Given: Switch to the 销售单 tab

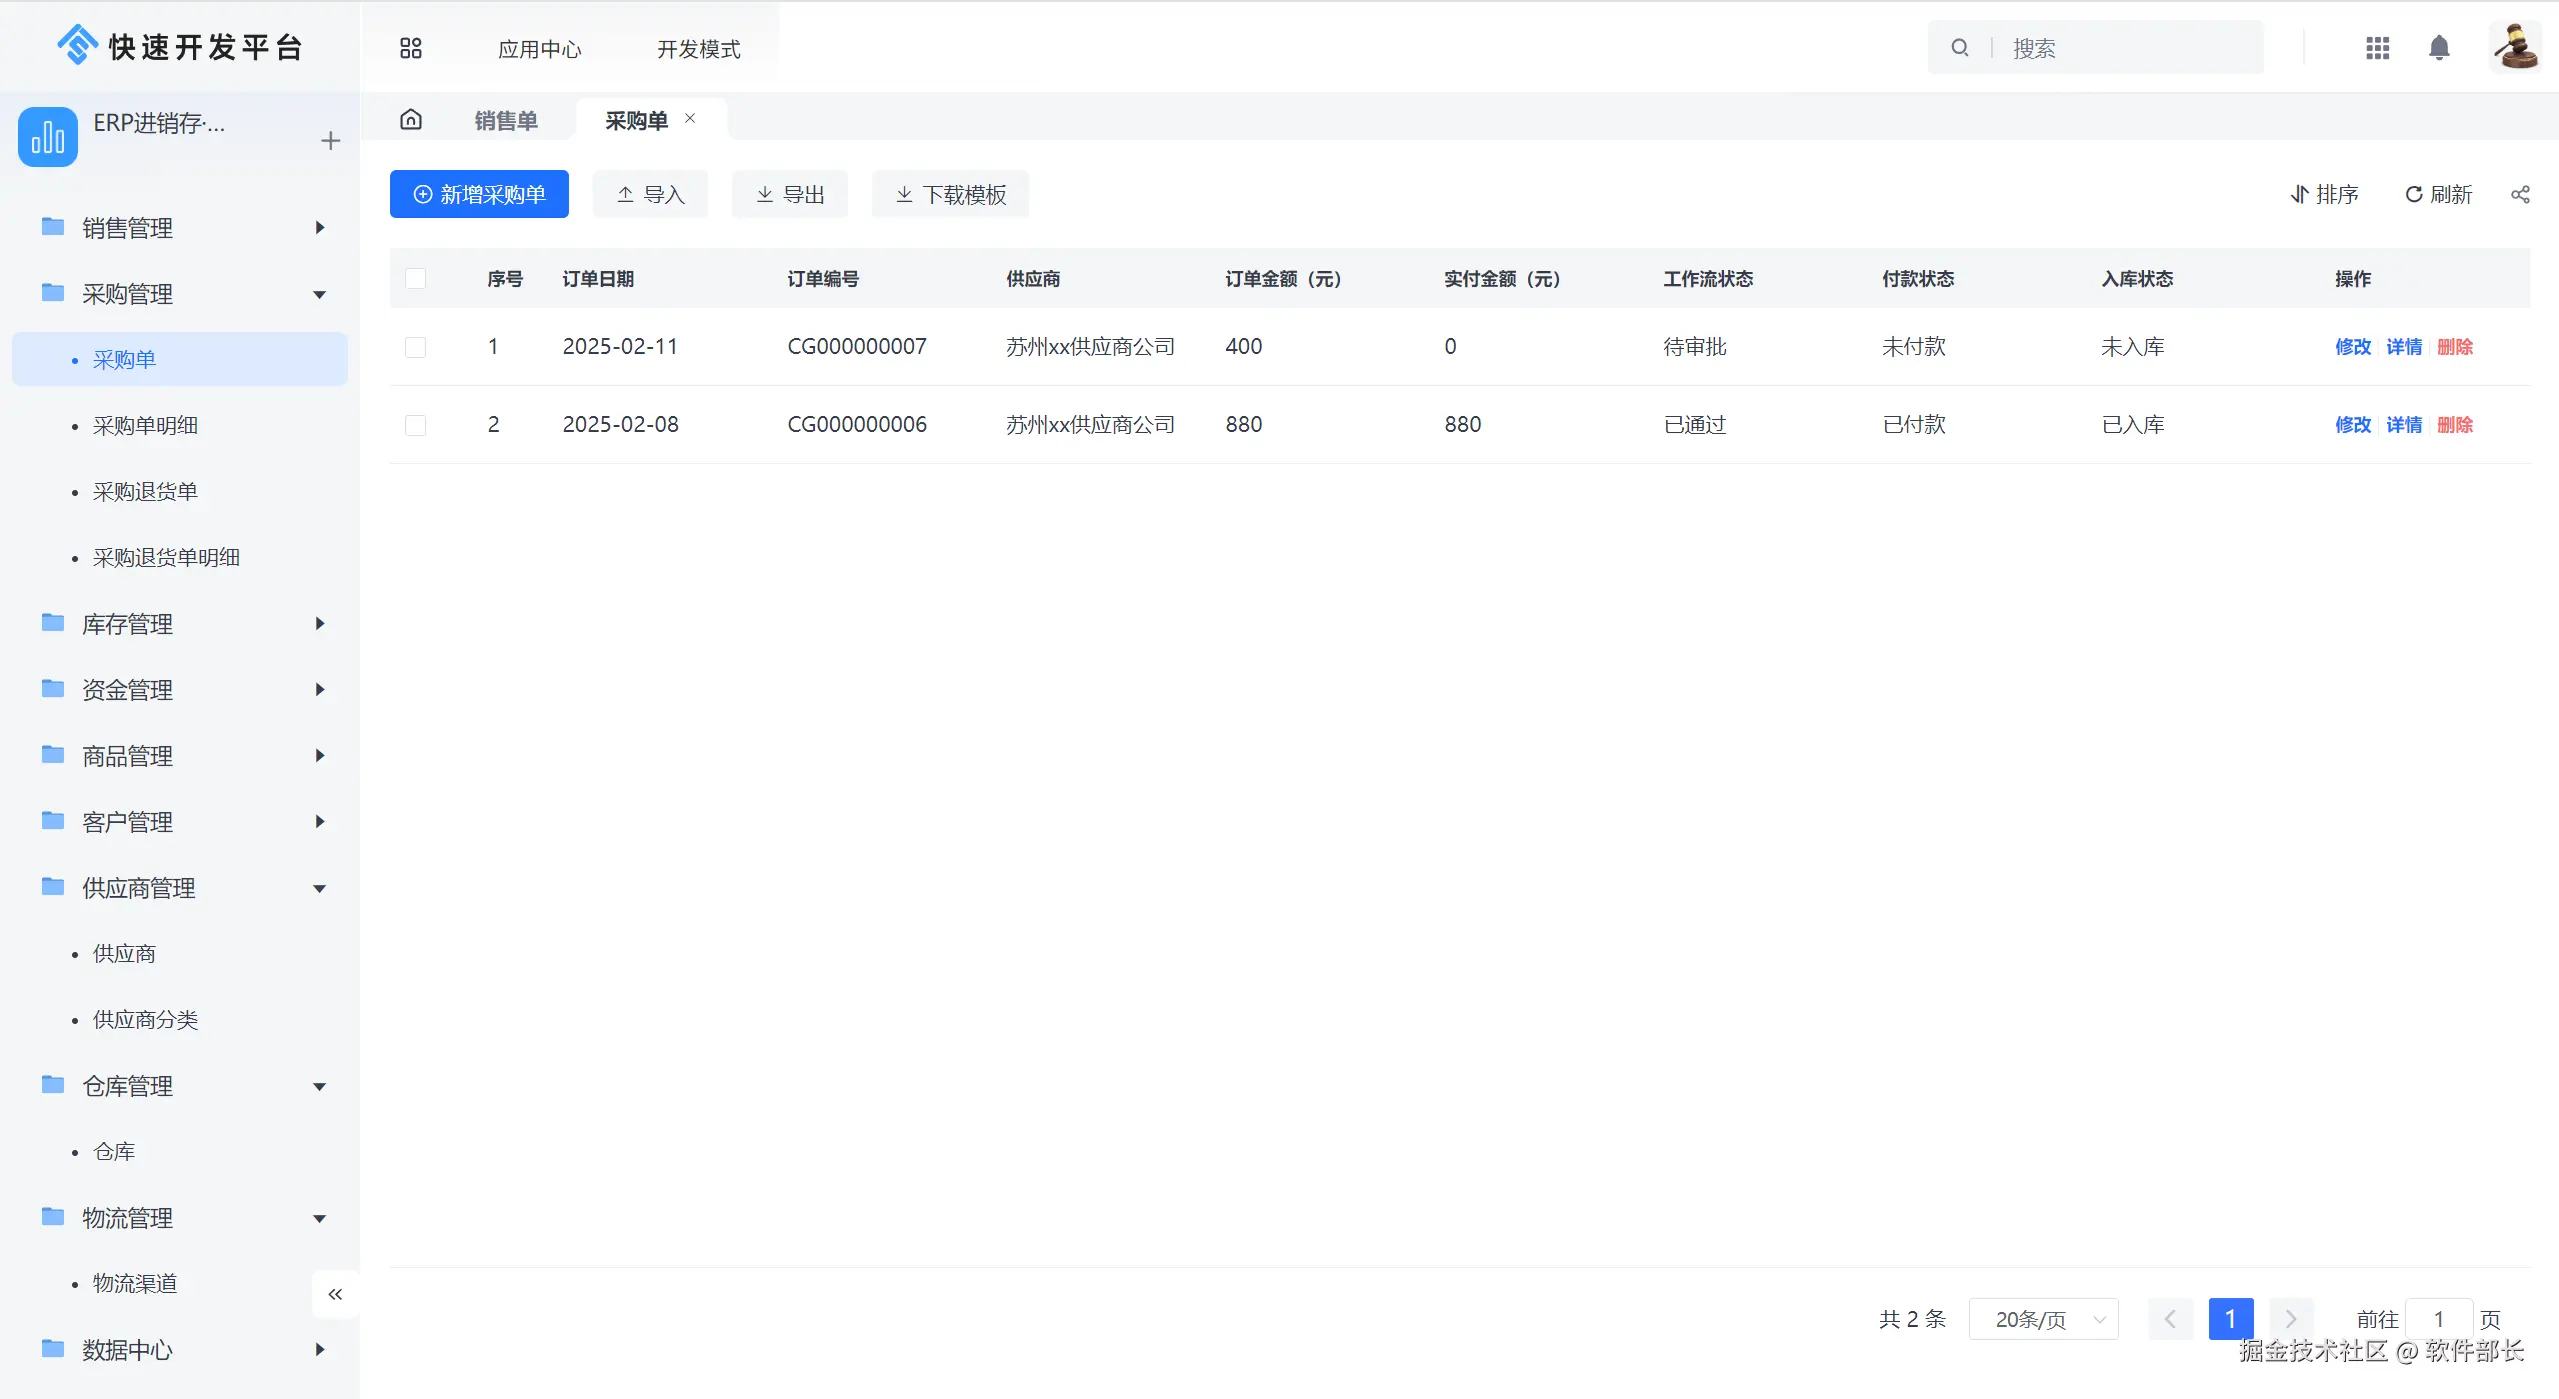Looking at the screenshot, I should [506, 121].
